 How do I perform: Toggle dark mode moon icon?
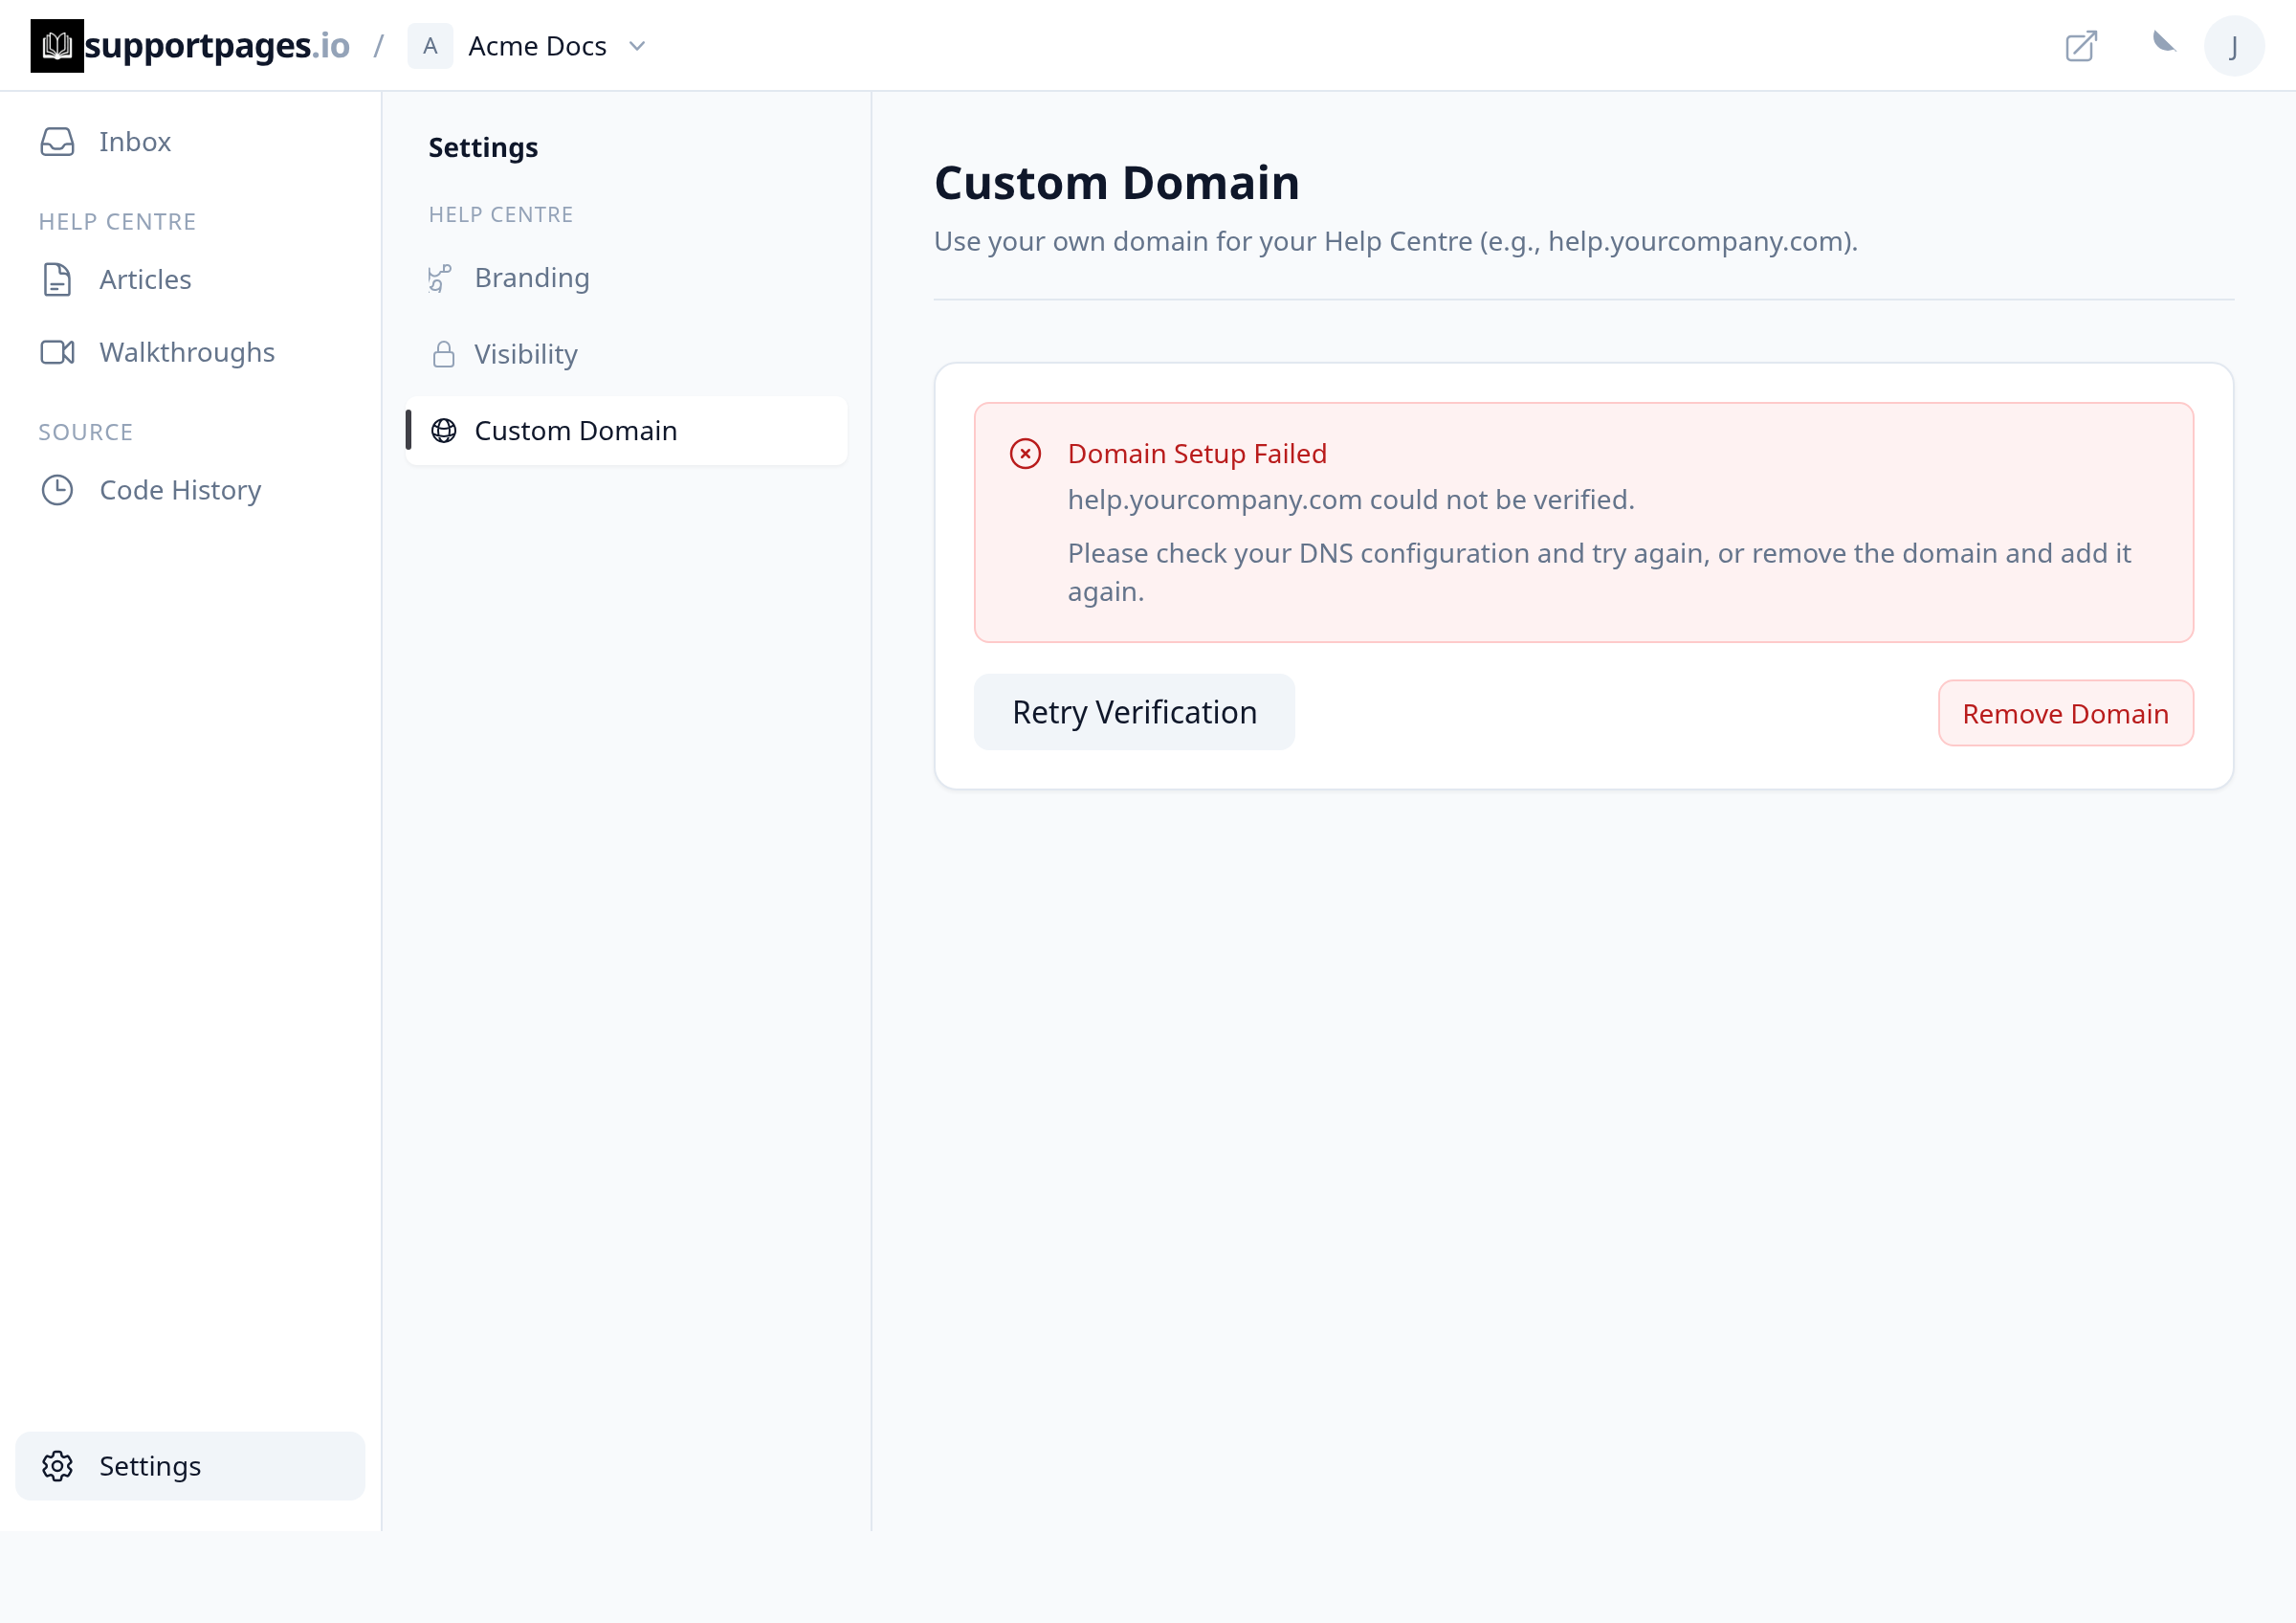[x=2164, y=42]
